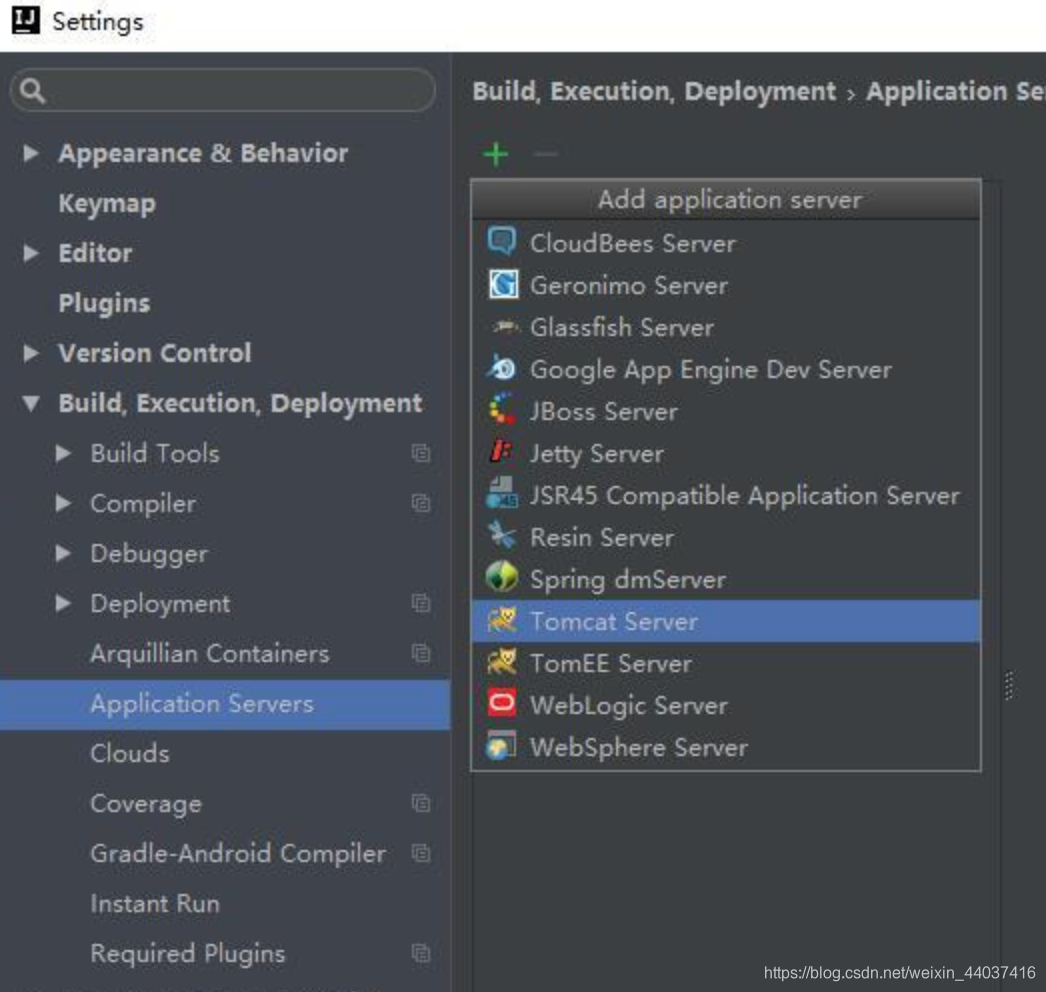Image resolution: width=1046 pixels, height=992 pixels.
Task: Click the IntelliJ logo in title bar
Action: [25, 20]
